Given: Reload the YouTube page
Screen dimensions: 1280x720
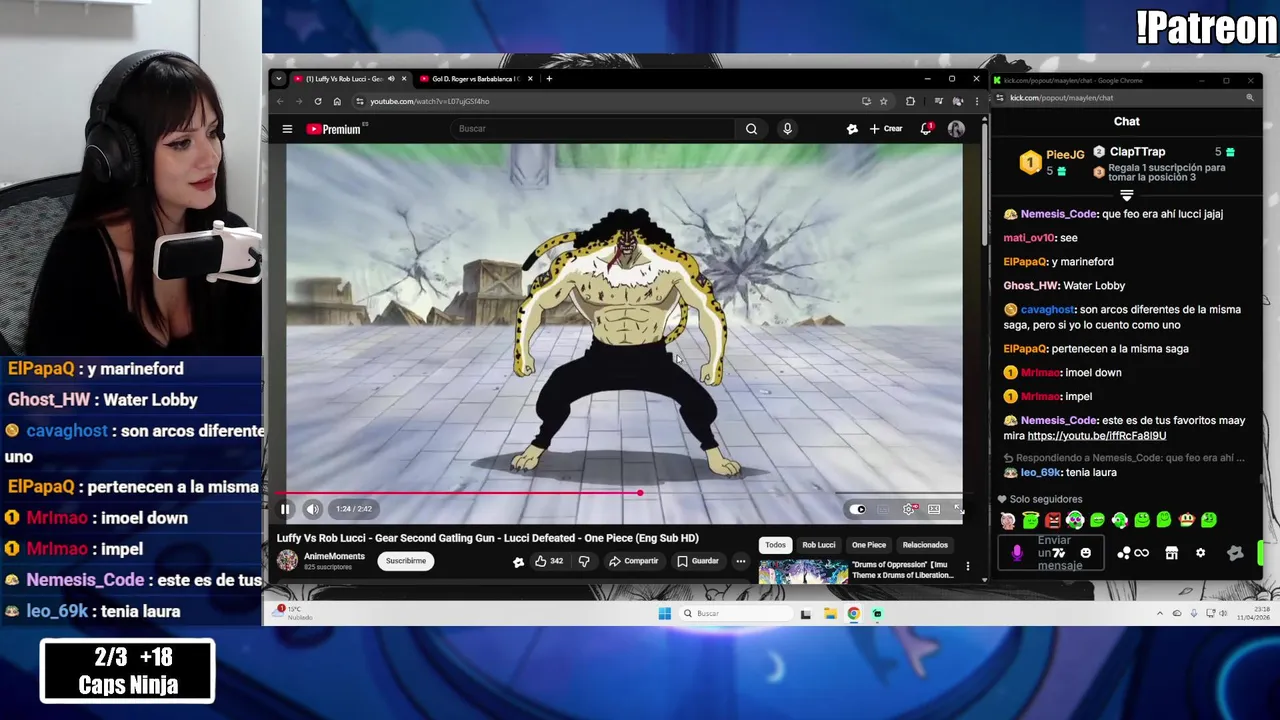Looking at the screenshot, I should coord(318,101).
